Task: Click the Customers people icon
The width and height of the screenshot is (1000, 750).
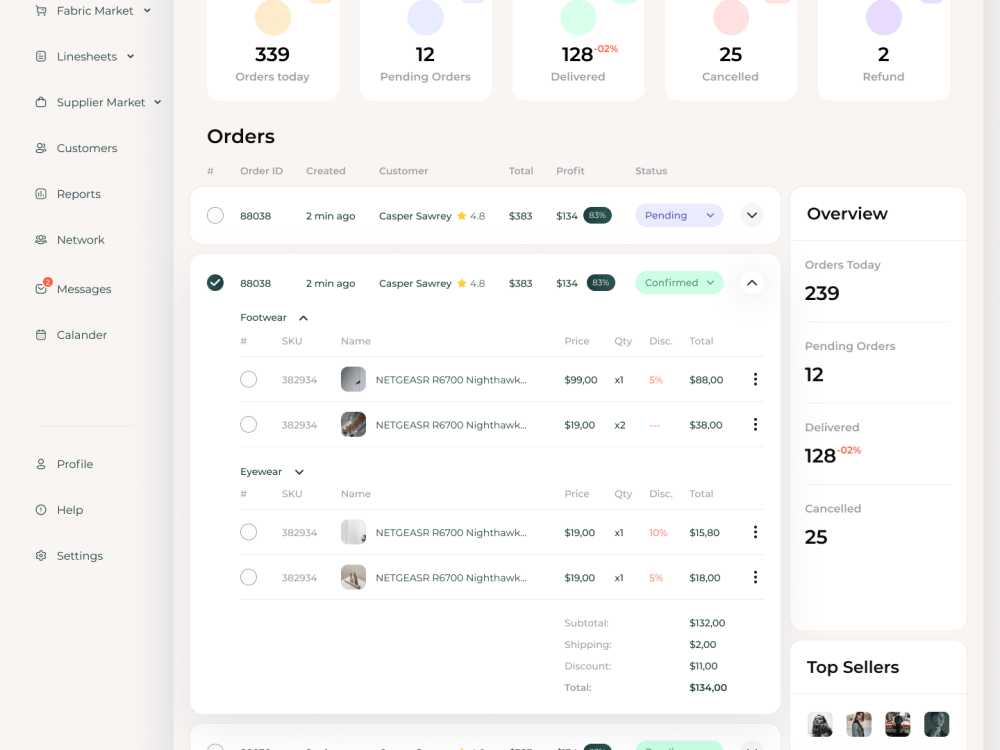Action: click(x=41, y=149)
